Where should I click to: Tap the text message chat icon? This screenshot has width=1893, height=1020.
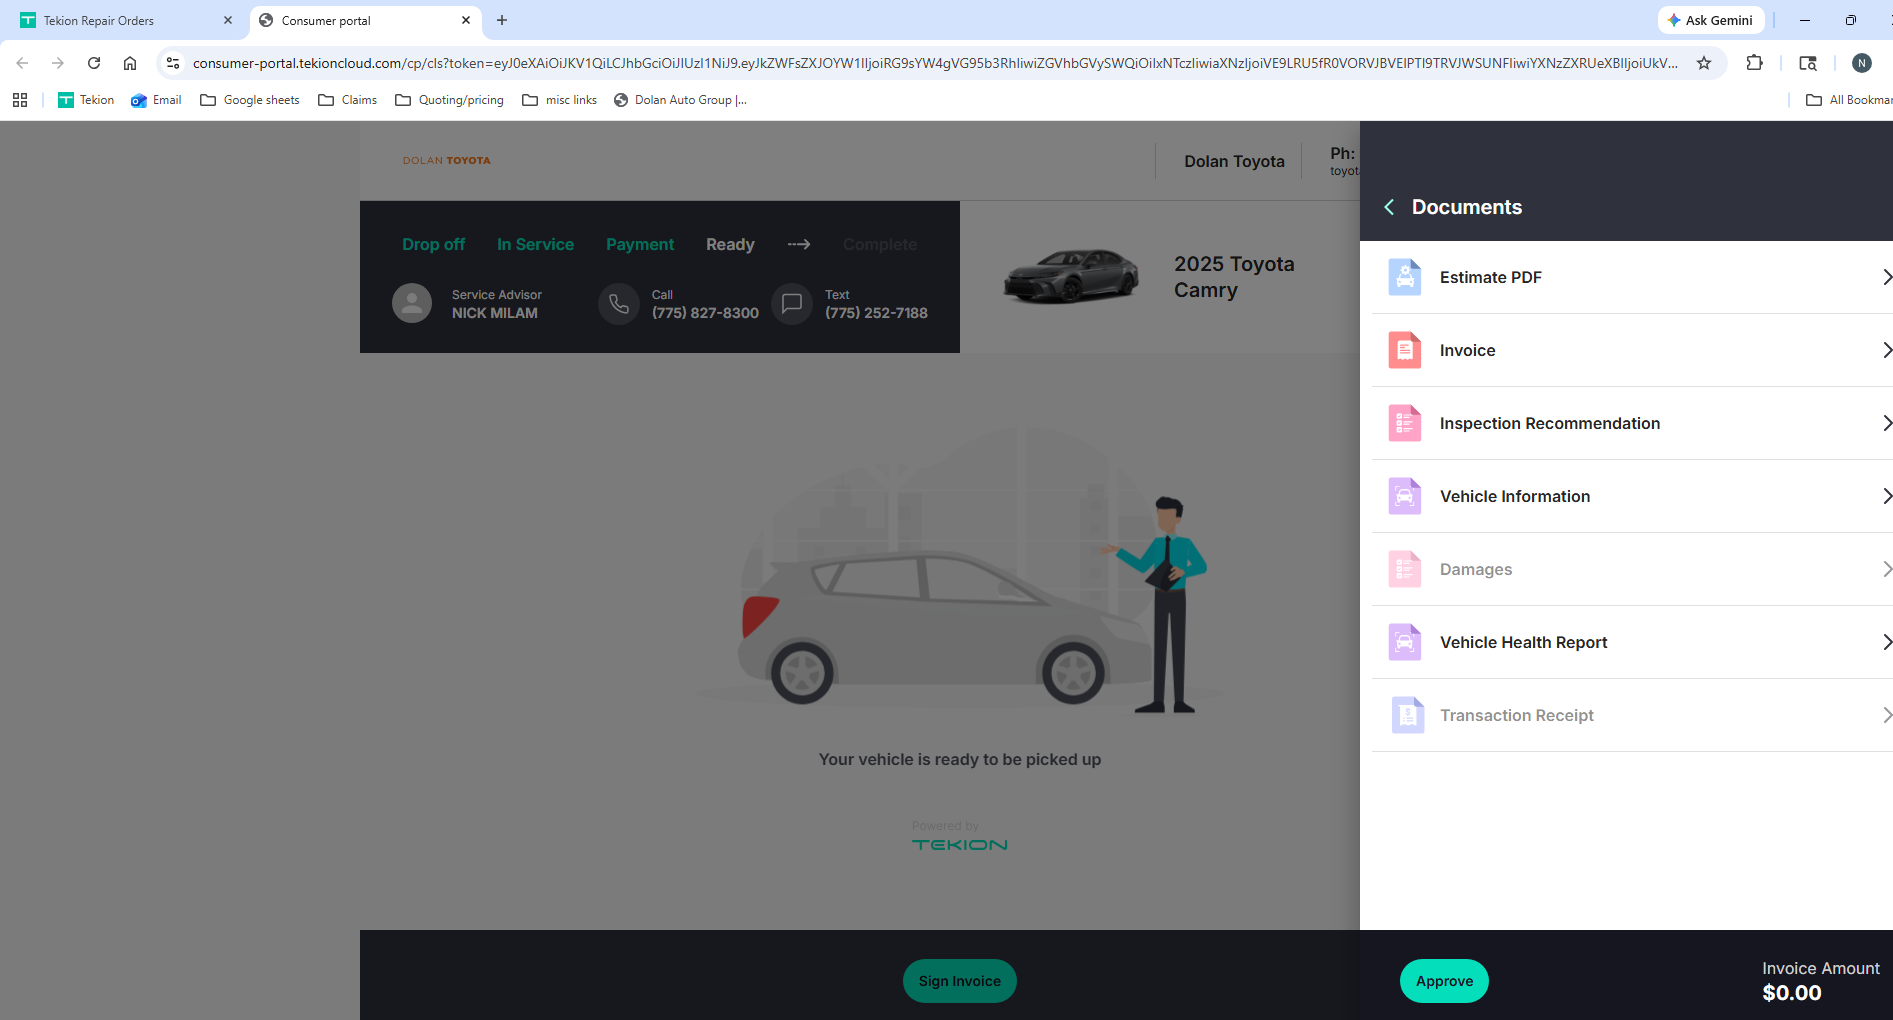point(792,303)
